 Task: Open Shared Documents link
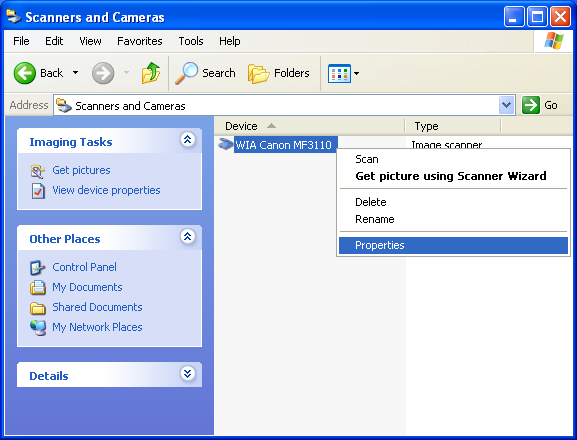[97, 307]
